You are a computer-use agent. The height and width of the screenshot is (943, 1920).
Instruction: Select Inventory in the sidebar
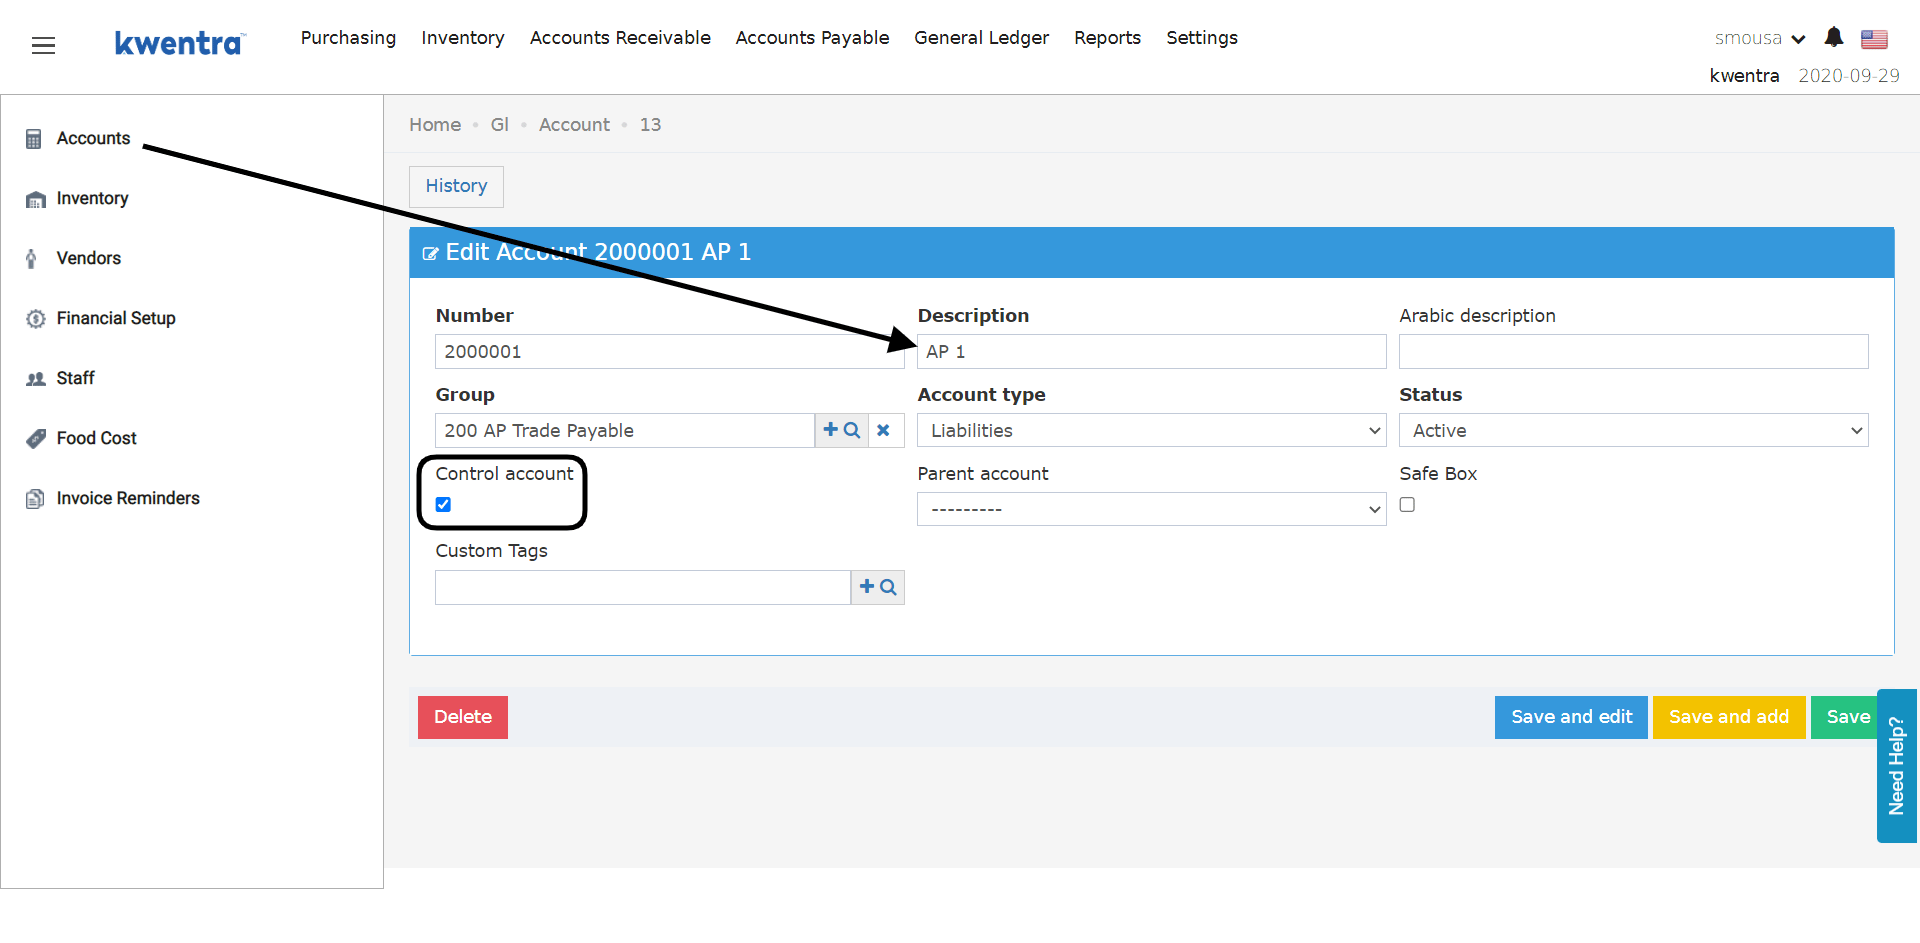(92, 199)
